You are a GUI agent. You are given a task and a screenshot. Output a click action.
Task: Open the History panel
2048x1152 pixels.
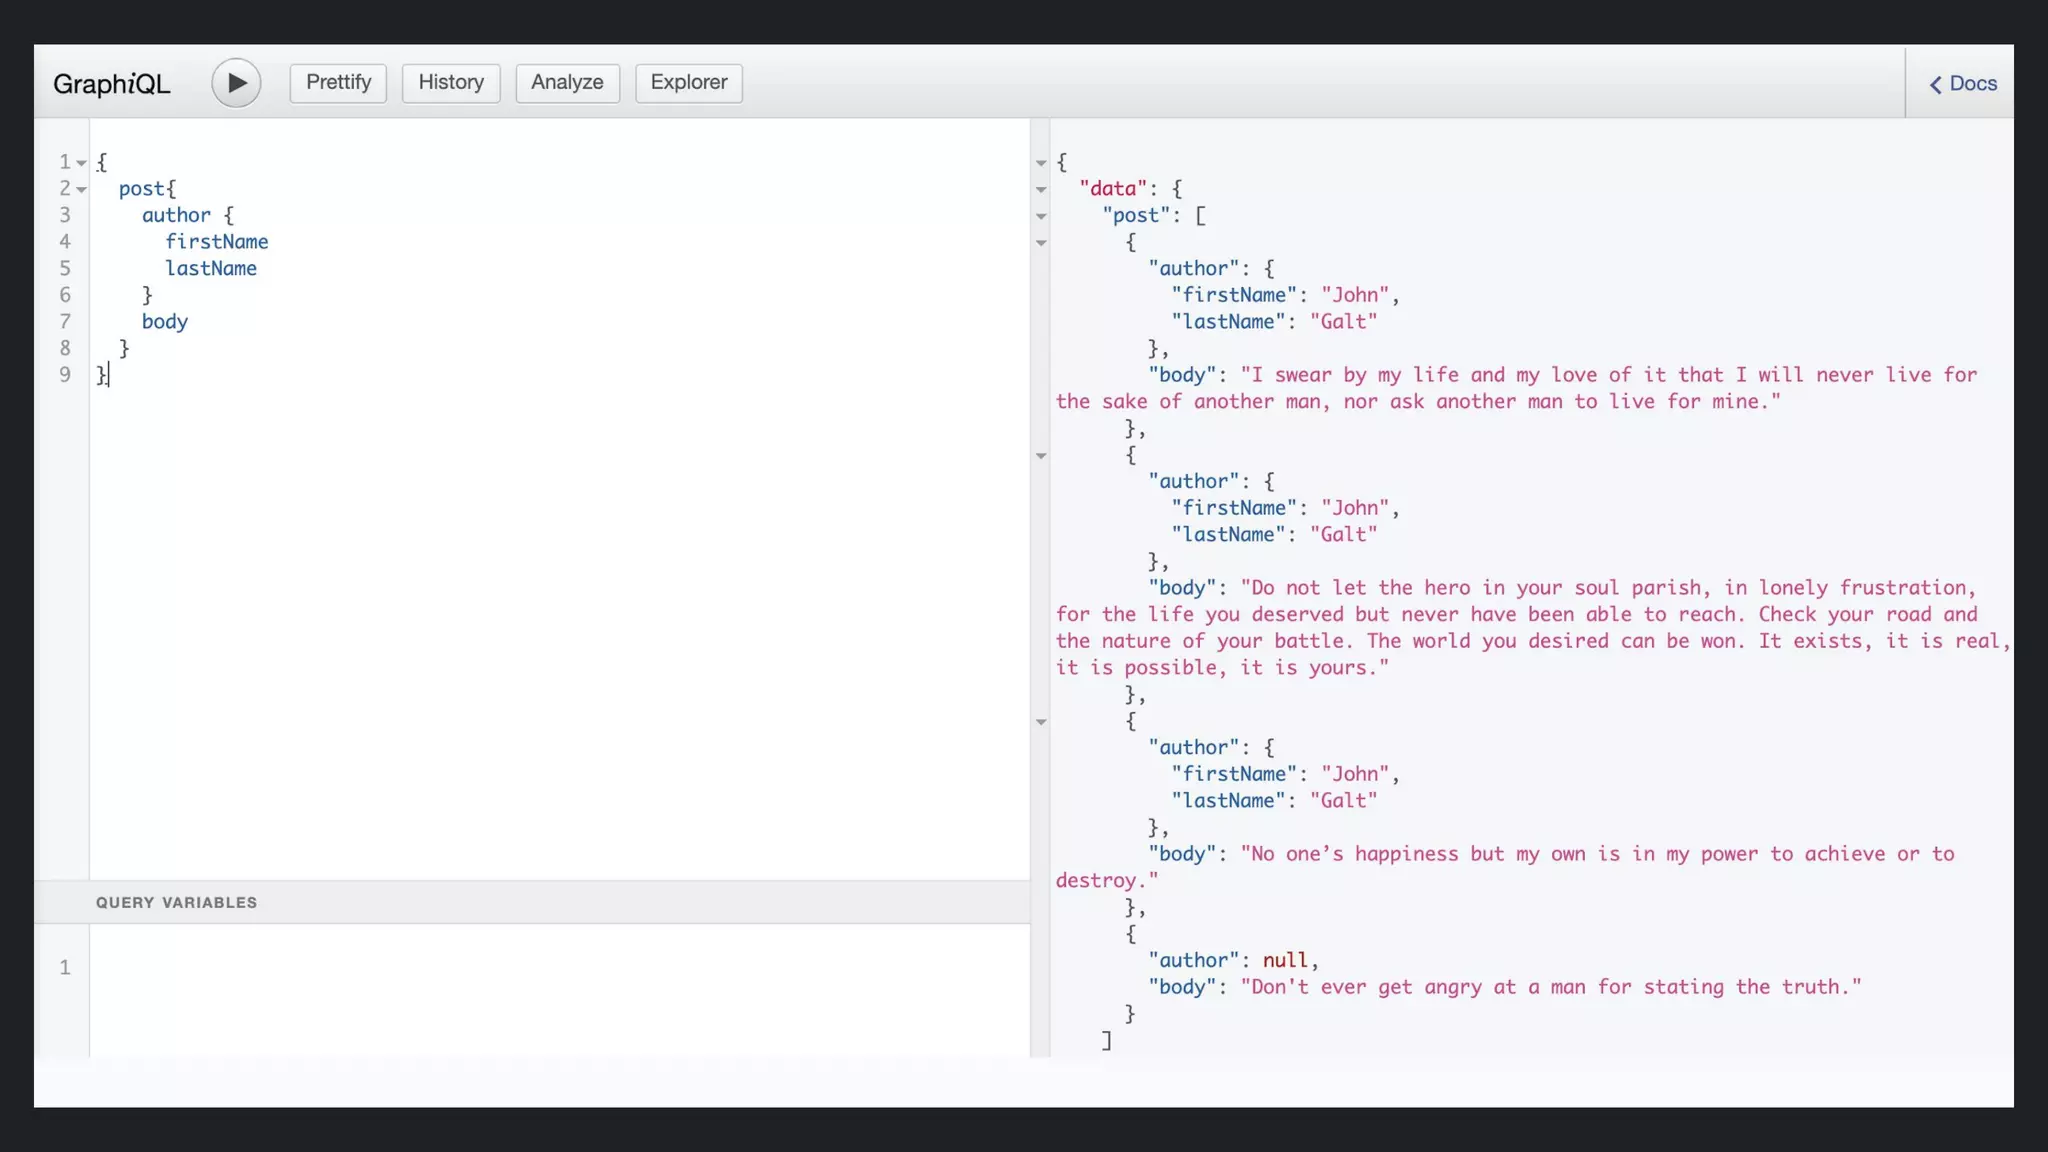coord(451,83)
